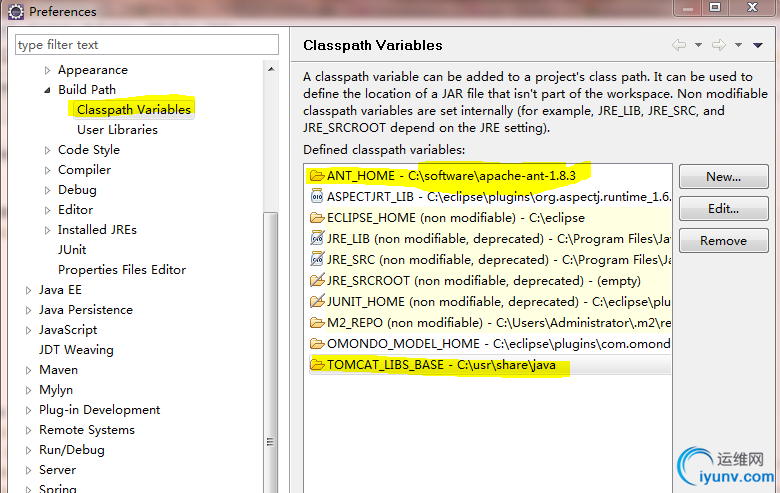Screen dimensions: 780x493
Task: Open the view menu dropdown triangle
Action: (x=758, y=45)
